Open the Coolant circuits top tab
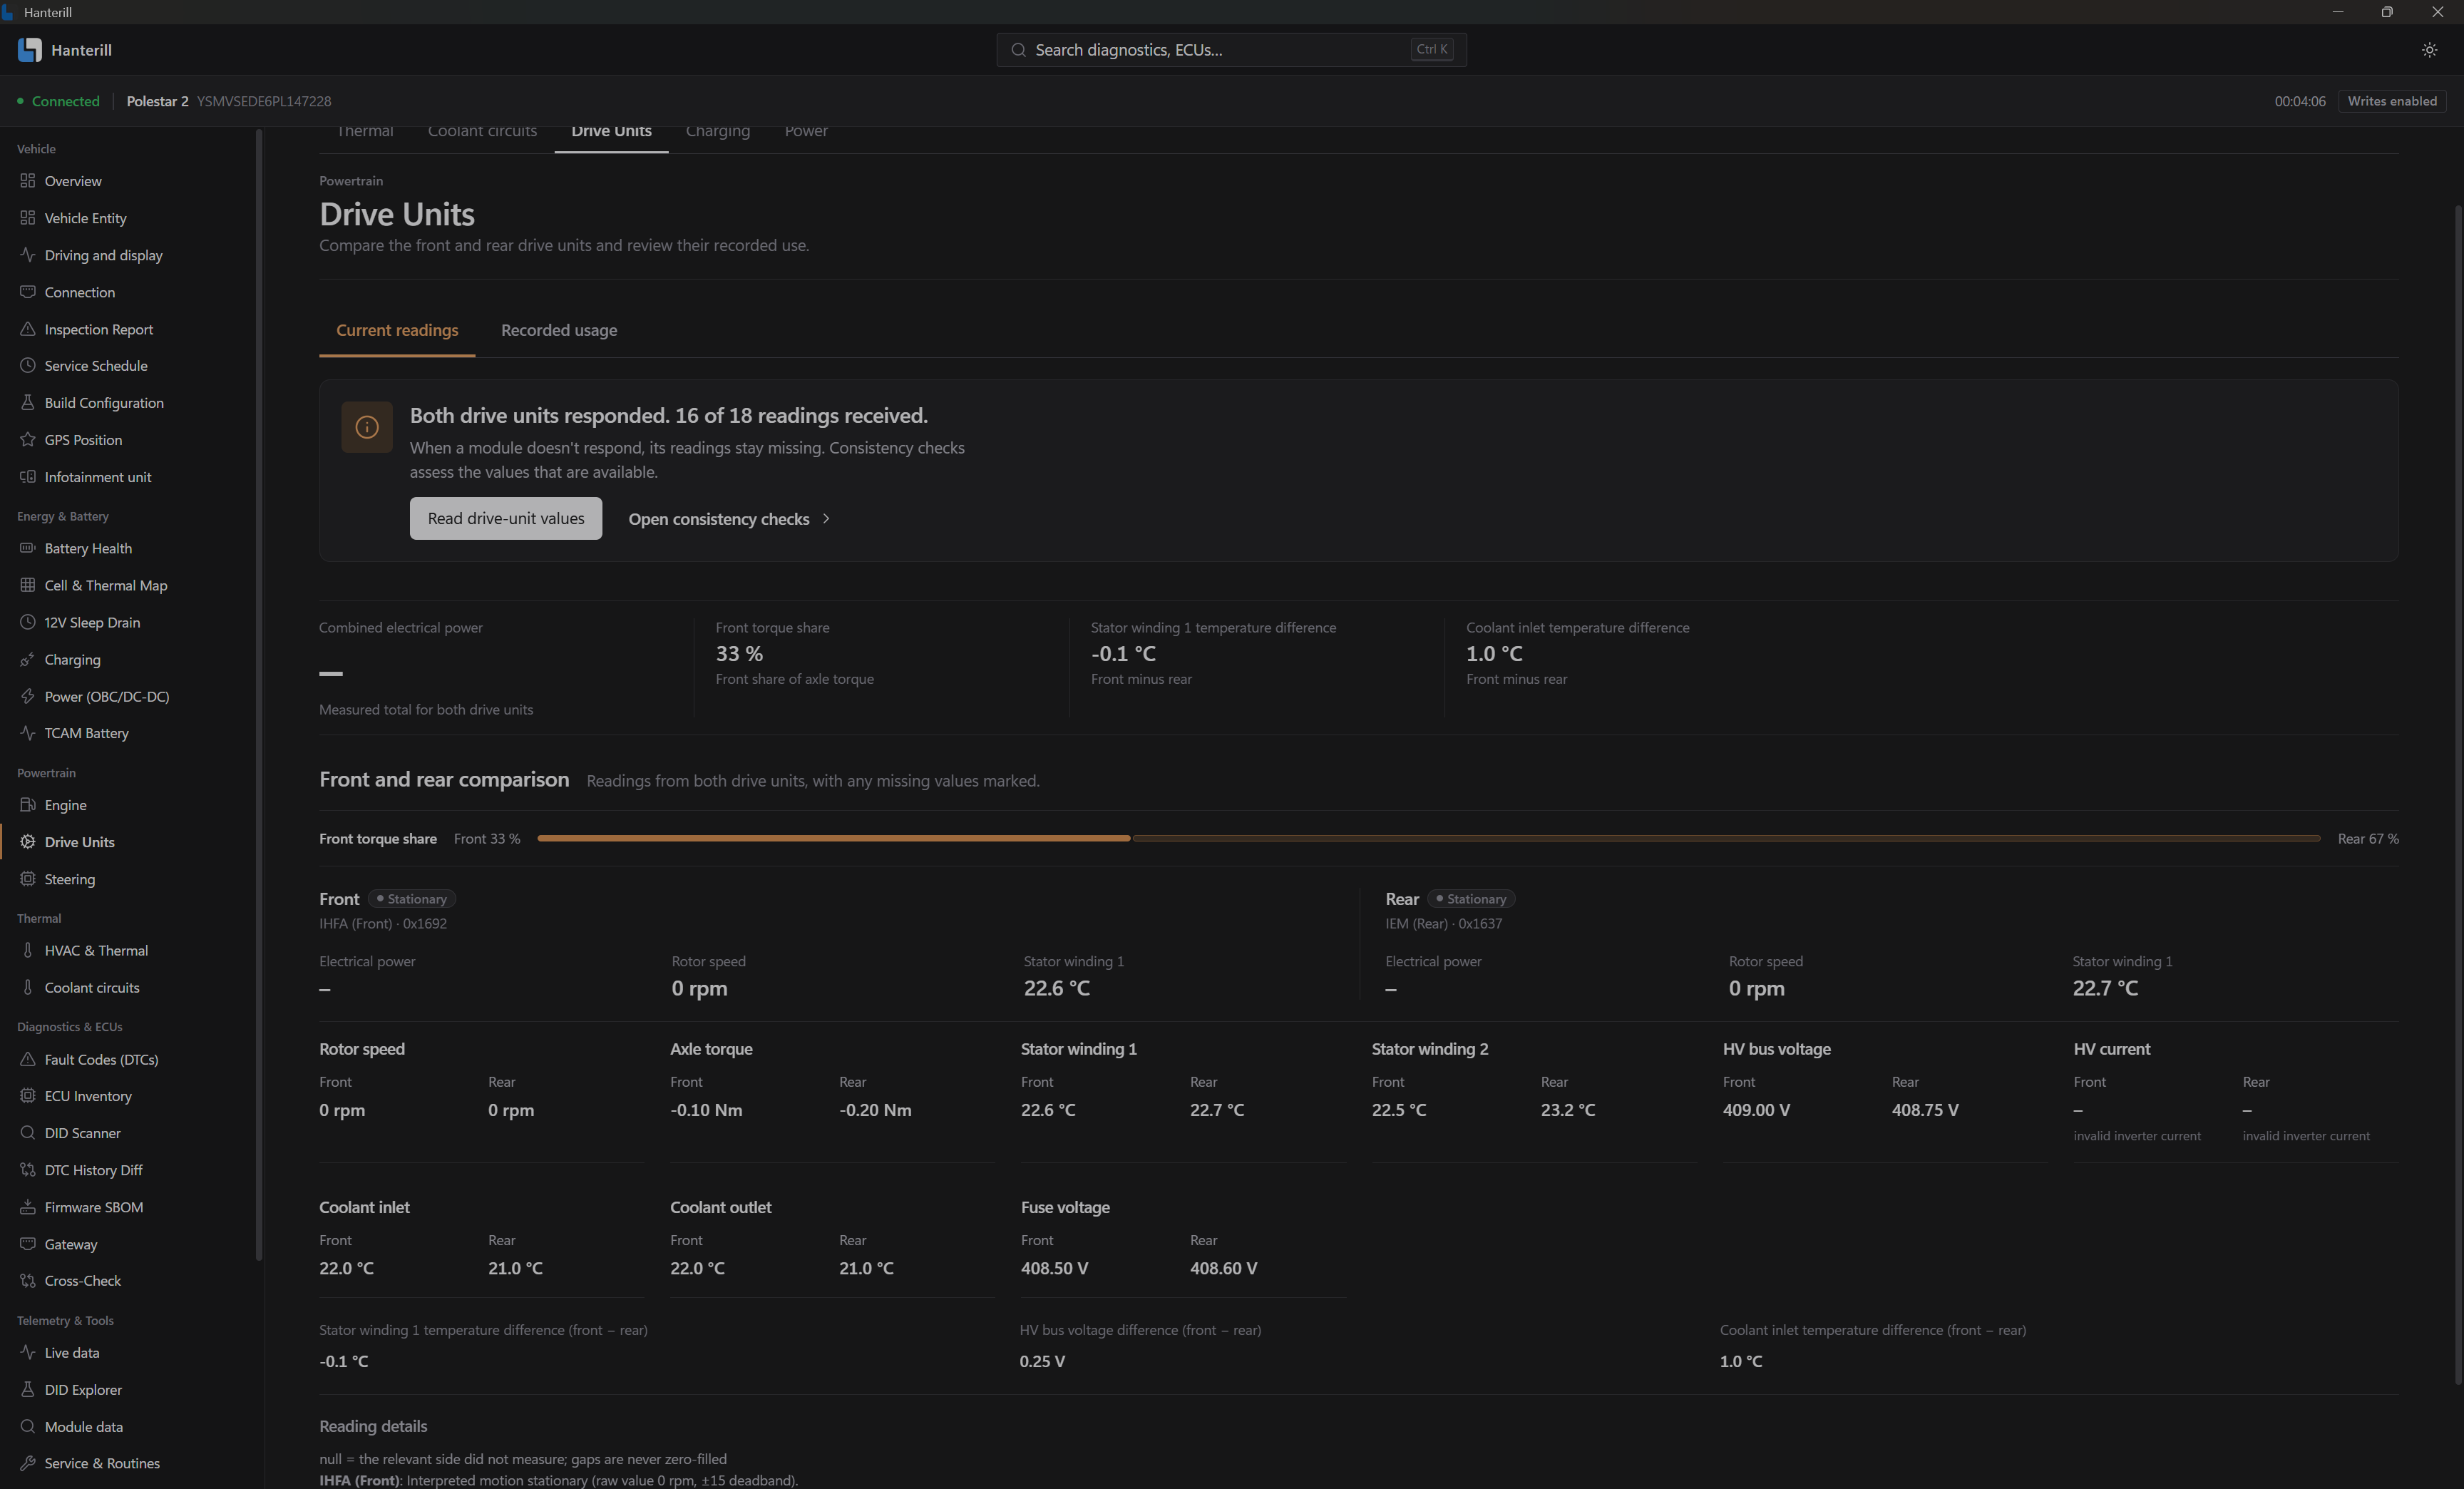The width and height of the screenshot is (2464, 1489). 482,131
